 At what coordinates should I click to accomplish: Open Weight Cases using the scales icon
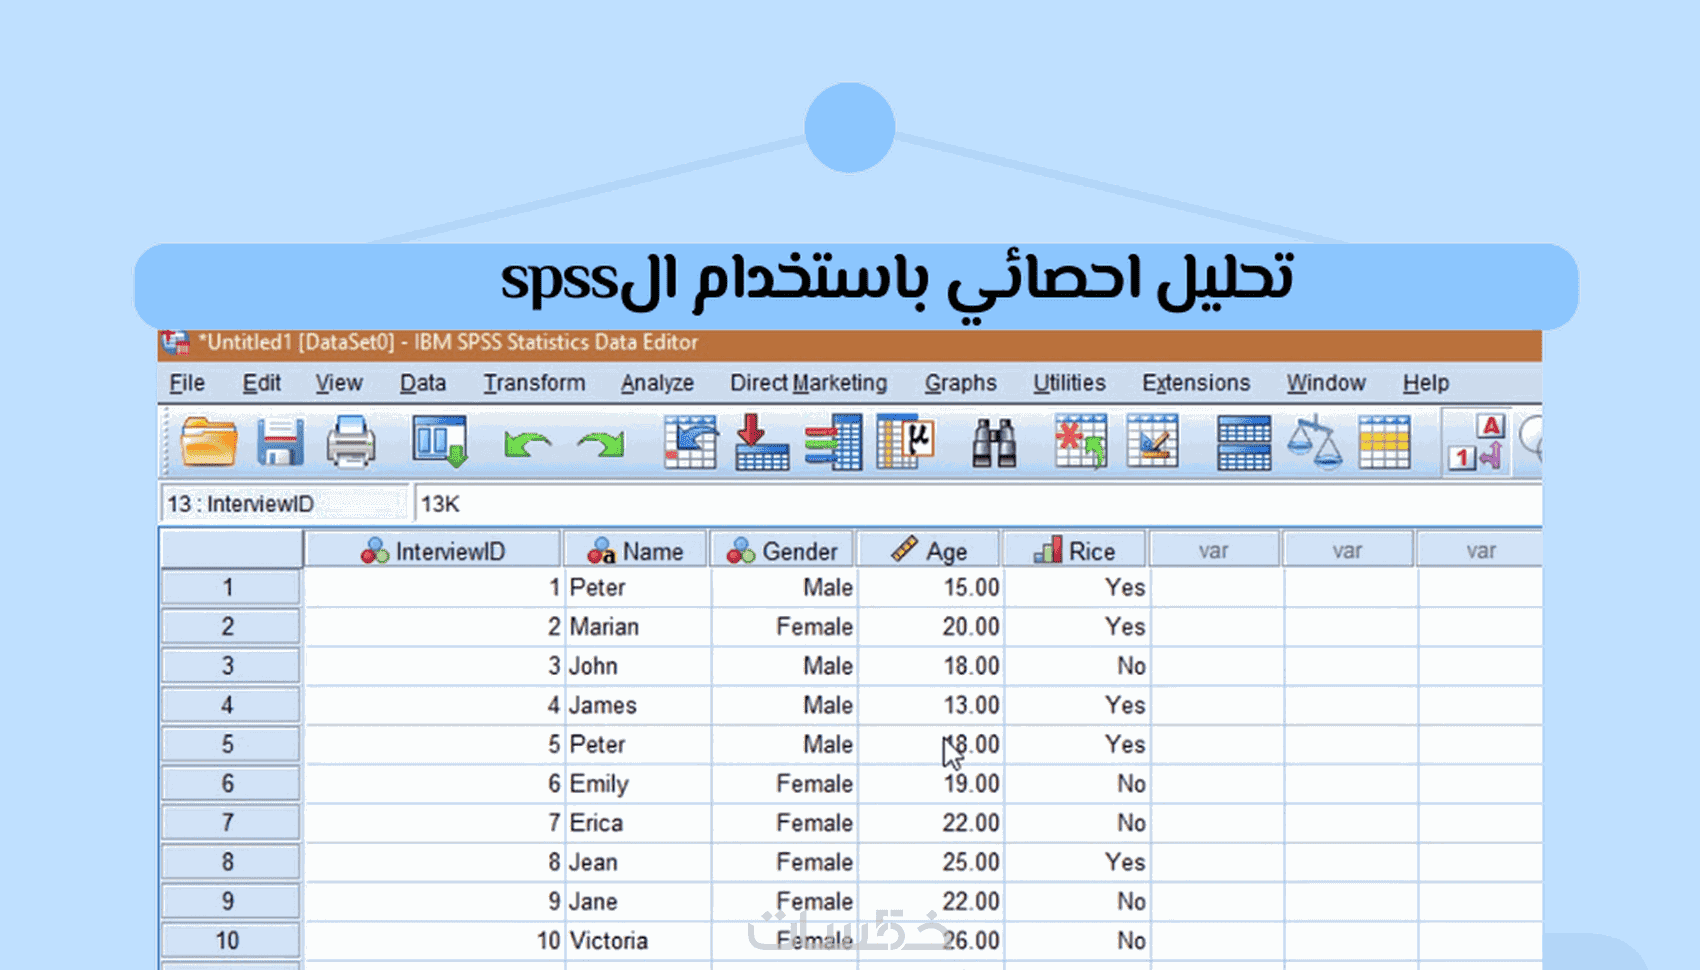tap(1314, 442)
